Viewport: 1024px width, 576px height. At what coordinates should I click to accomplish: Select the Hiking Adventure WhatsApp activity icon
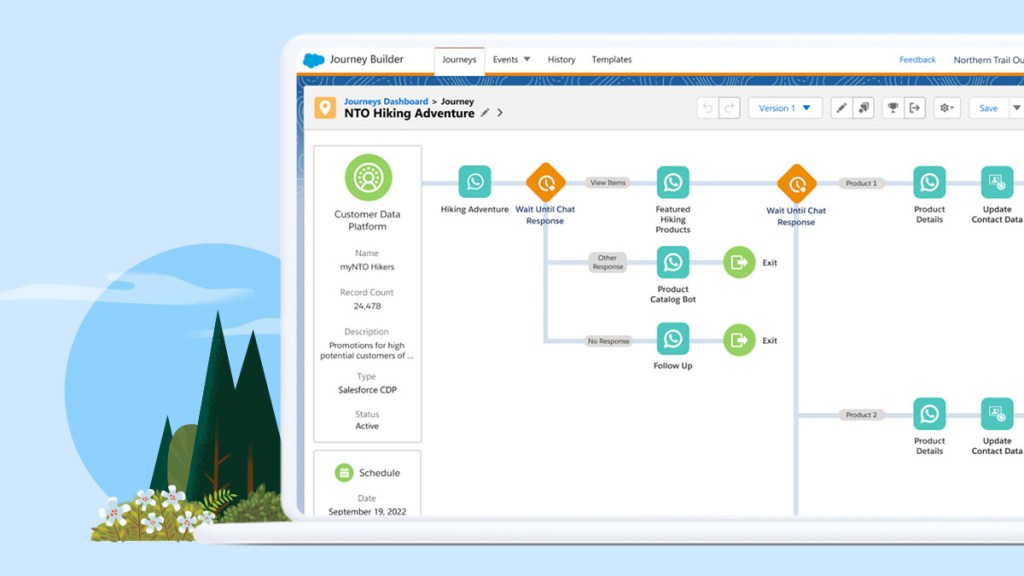pos(475,182)
